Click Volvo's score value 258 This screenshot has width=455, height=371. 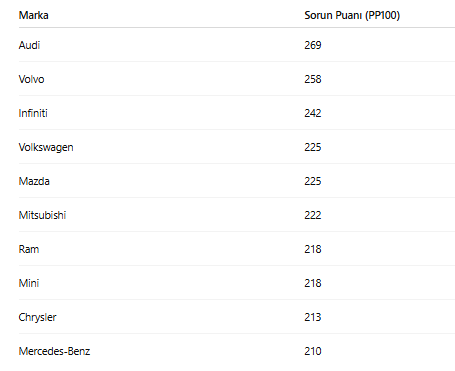click(313, 79)
